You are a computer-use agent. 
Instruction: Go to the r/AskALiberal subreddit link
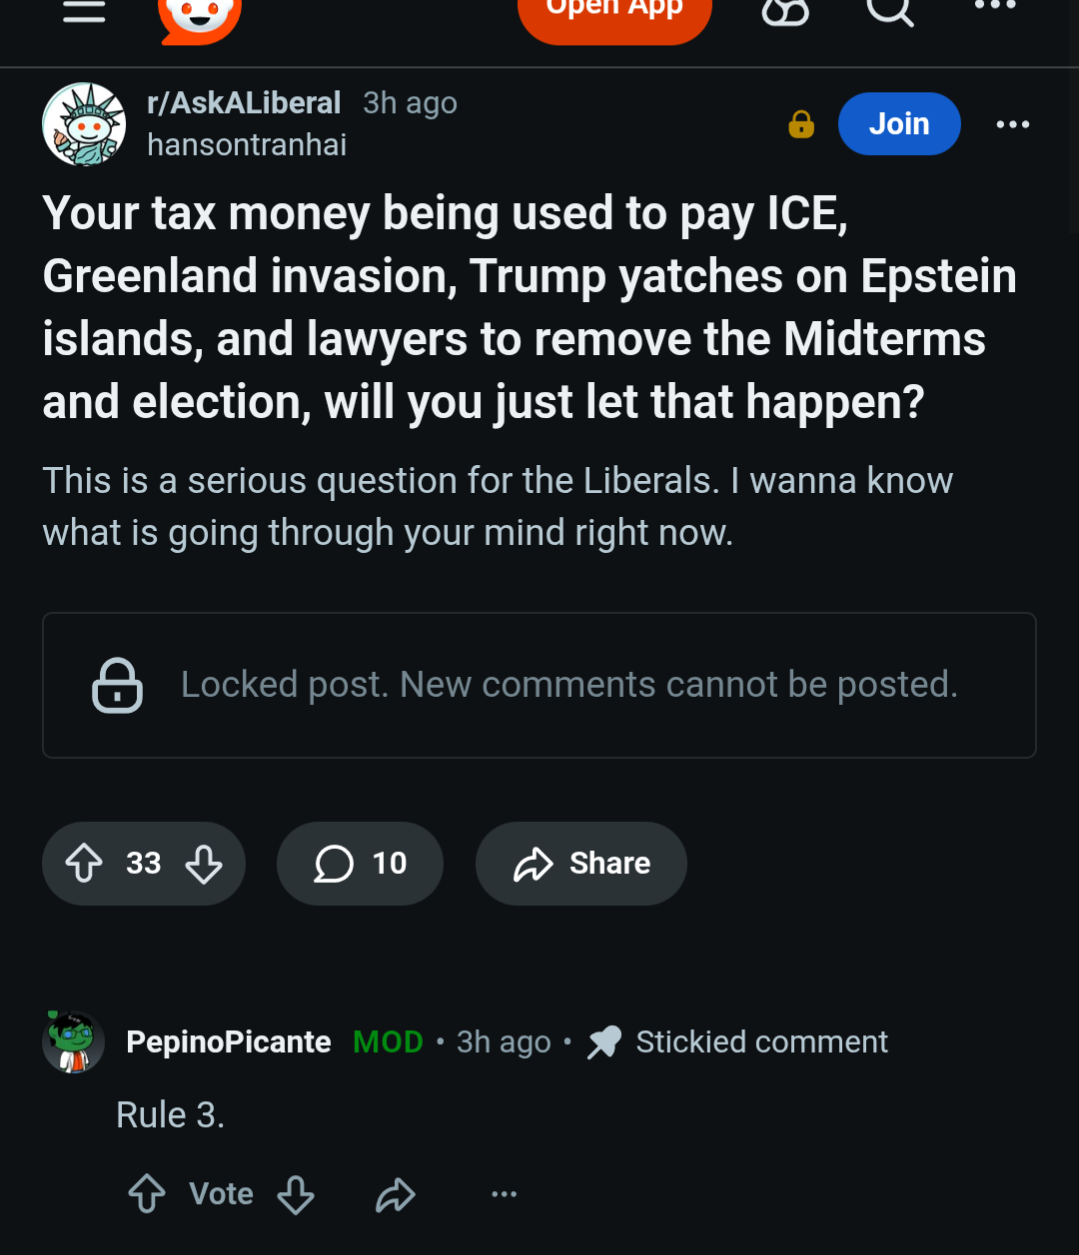click(244, 103)
